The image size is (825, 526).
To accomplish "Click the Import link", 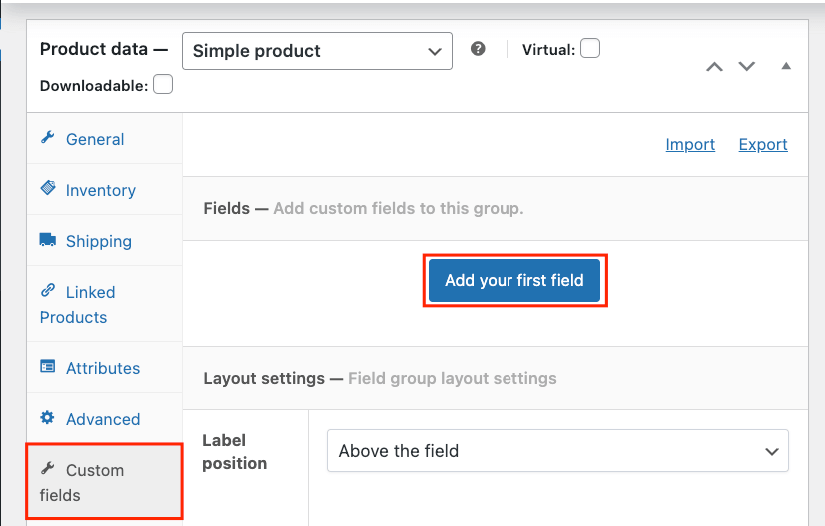I will point(690,144).
